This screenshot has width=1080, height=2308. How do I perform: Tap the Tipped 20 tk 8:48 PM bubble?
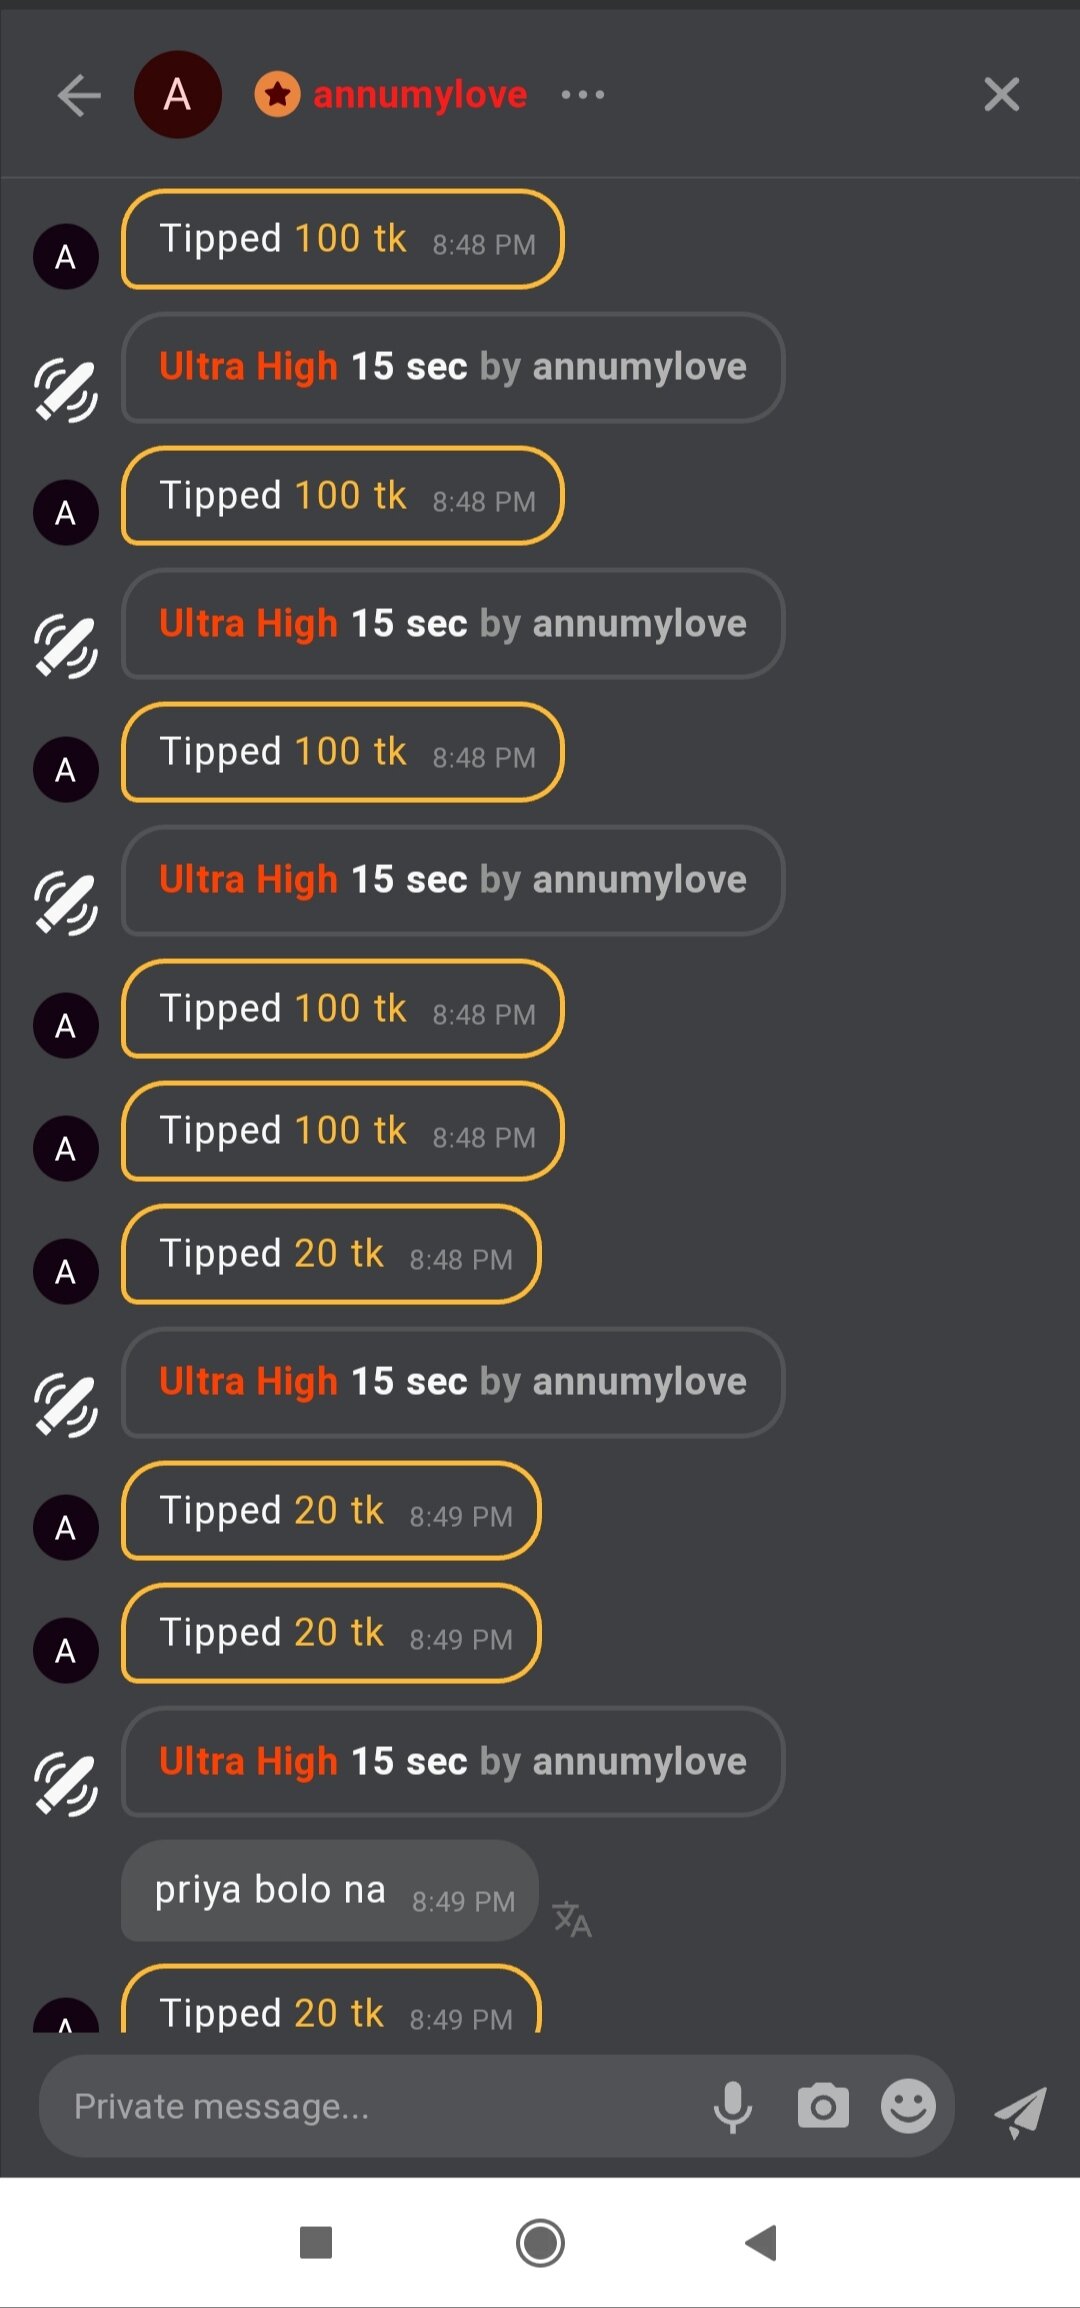point(330,1254)
